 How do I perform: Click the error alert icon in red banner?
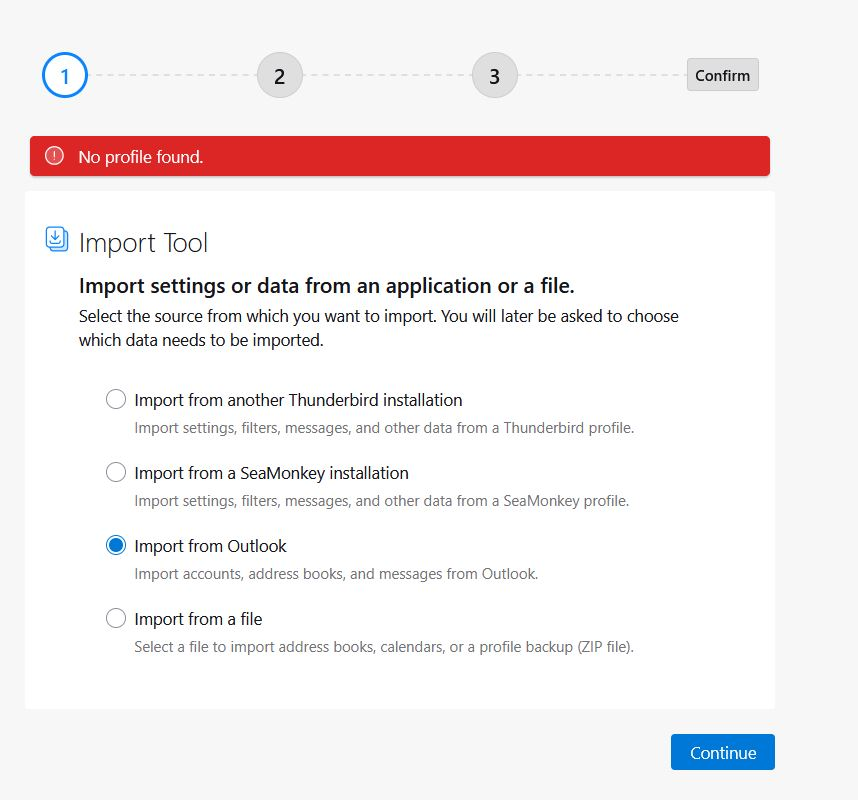click(54, 156)
